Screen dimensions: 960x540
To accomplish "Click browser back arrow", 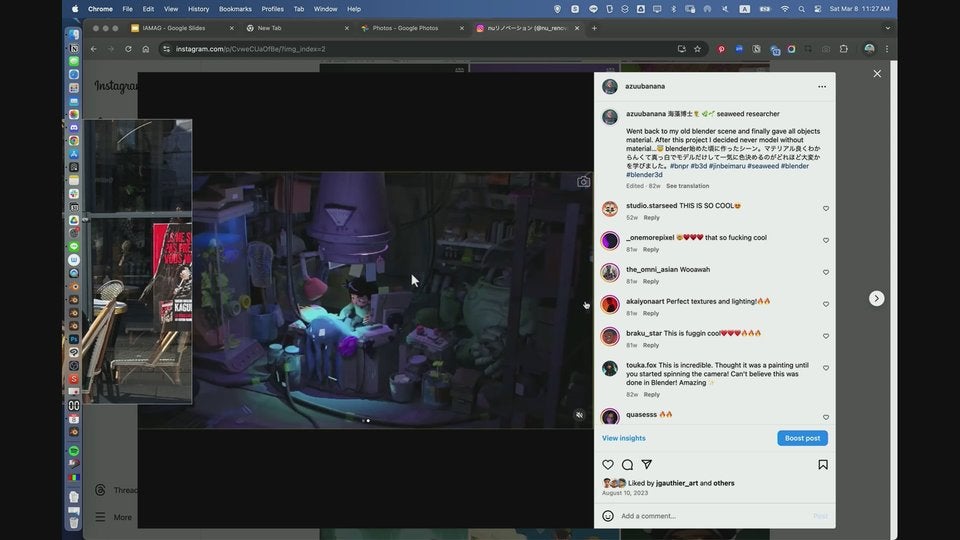I will tap(94, 49).
